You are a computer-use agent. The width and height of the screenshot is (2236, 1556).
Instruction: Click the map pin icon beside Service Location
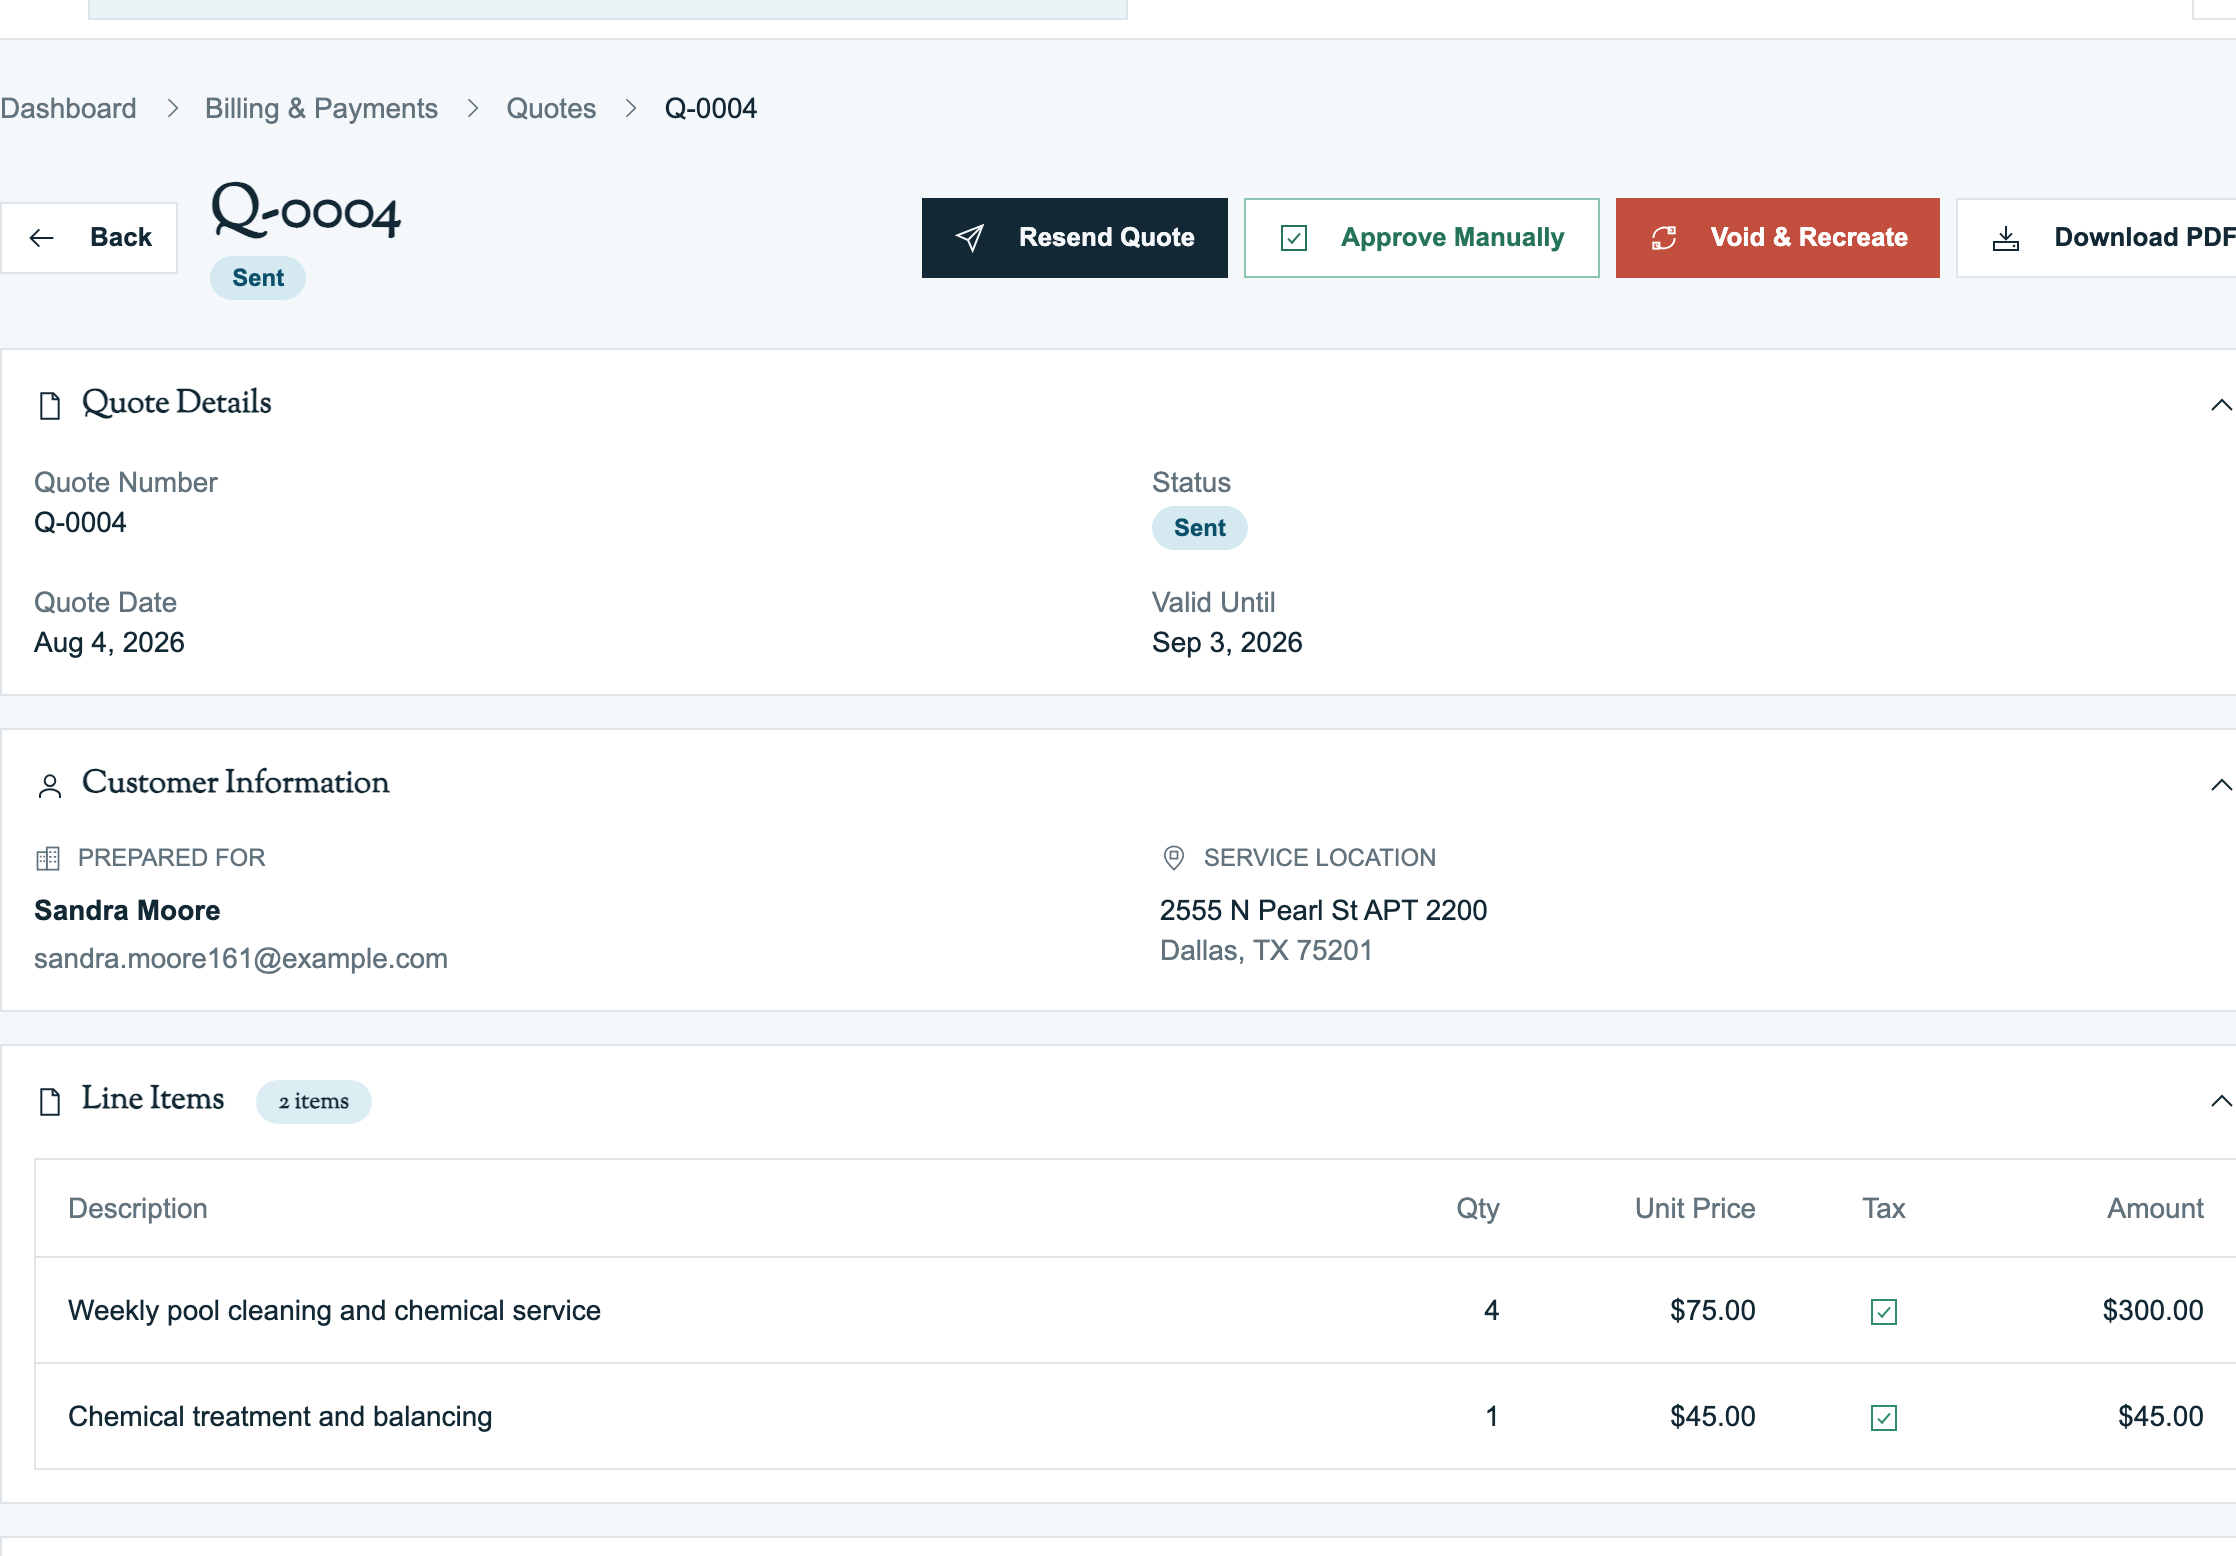pos(1174,858)
